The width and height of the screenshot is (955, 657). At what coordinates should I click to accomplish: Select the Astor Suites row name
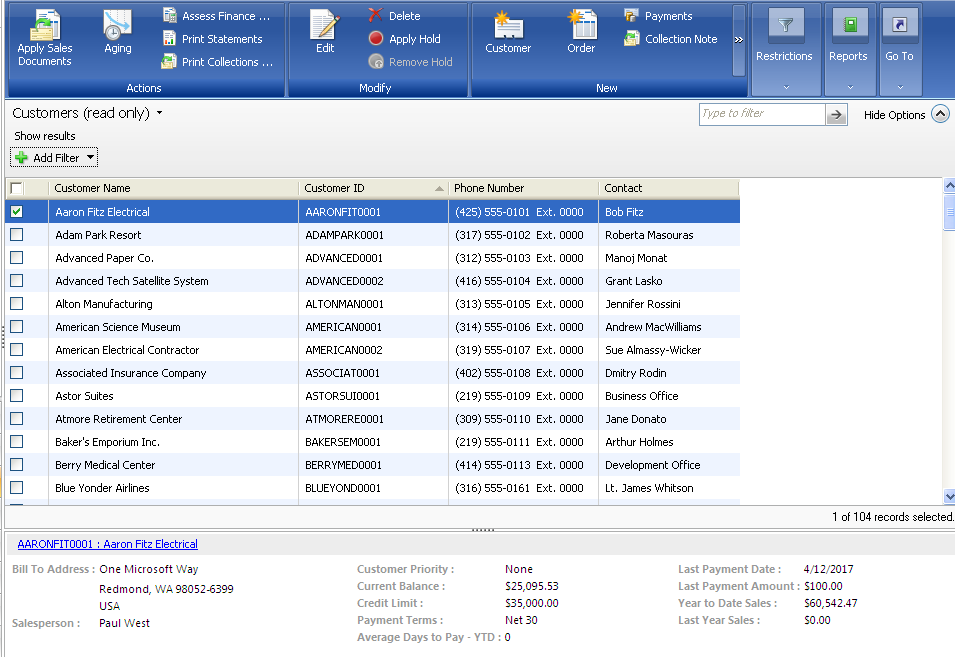[84, 396]
